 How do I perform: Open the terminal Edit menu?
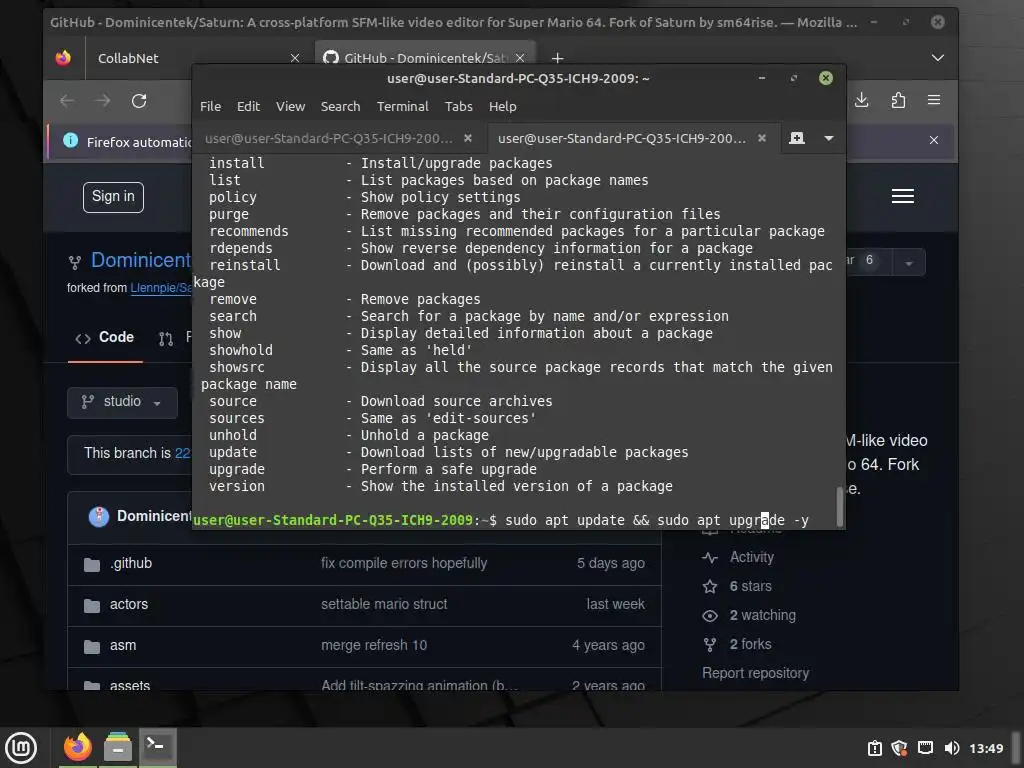248,106
